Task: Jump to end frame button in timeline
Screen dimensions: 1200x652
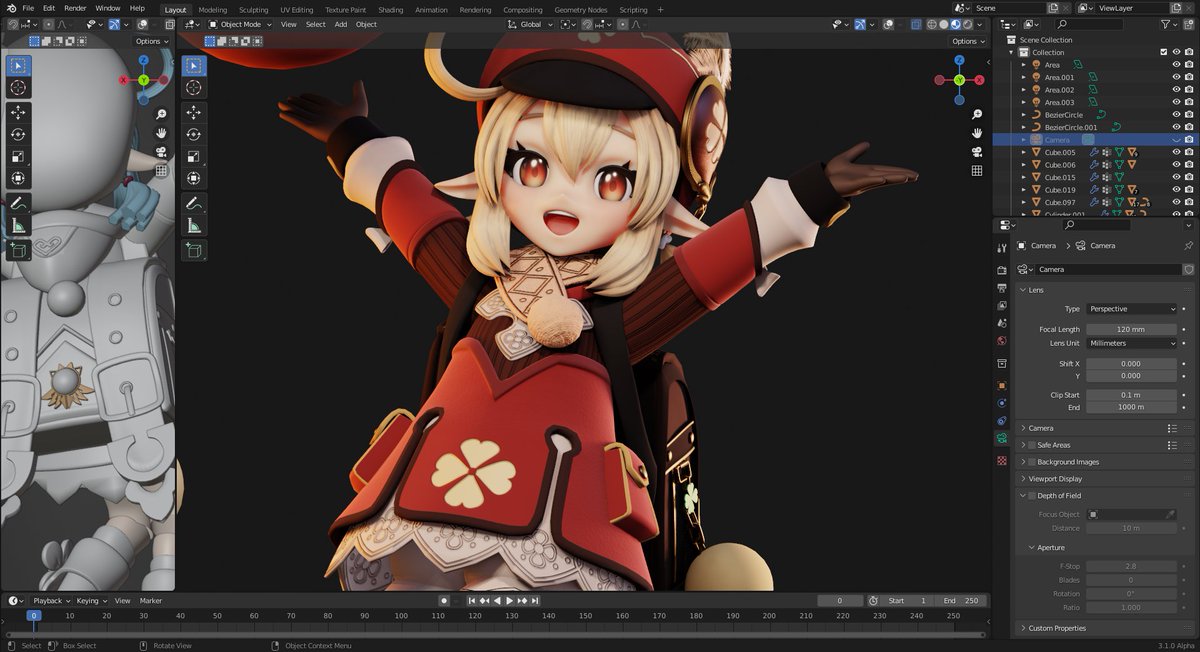Action: [535, 601]
